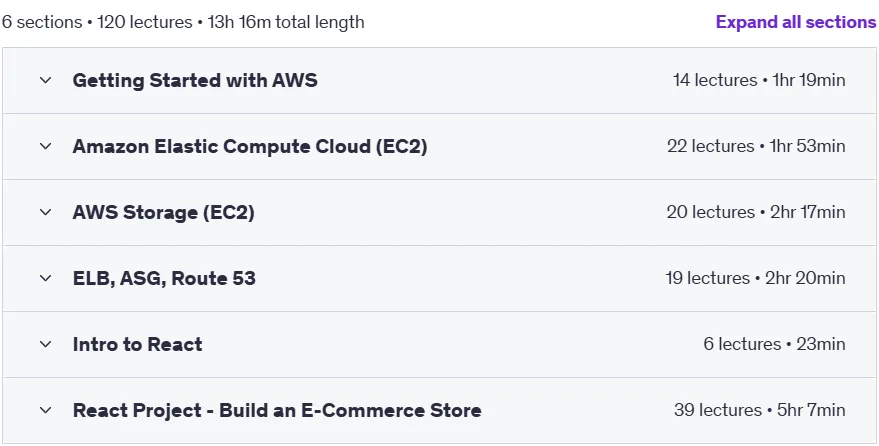The height and width of the screenshot is (446, 879).
Task: Expand the Amazon Elastic Compute Cloud chevron
Action: point(45,147)
